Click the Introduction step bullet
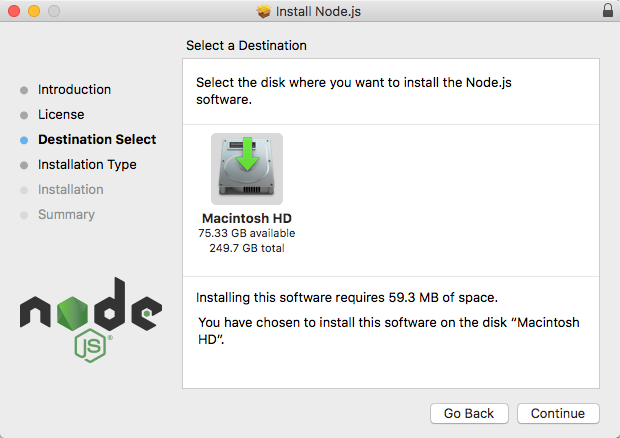Image resolution: width=620 pixels, height=438 pixels. (x=24, y=90)
